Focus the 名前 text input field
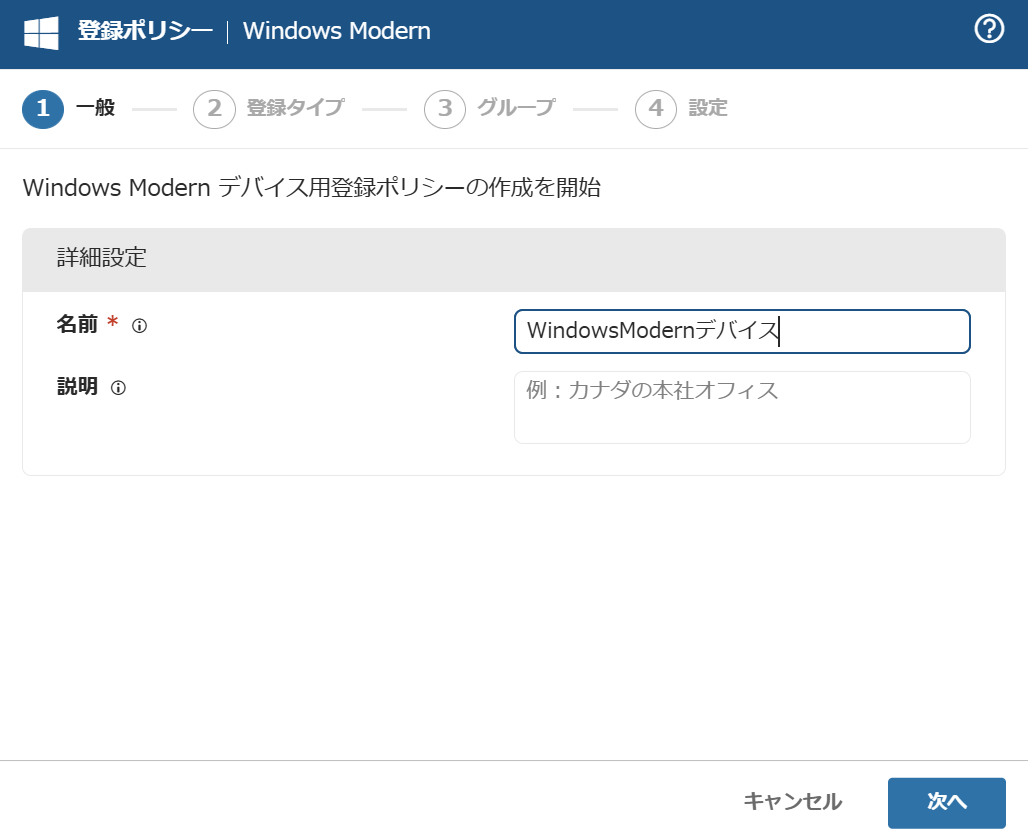1028x836 pixels. click(x=742, y=331)
